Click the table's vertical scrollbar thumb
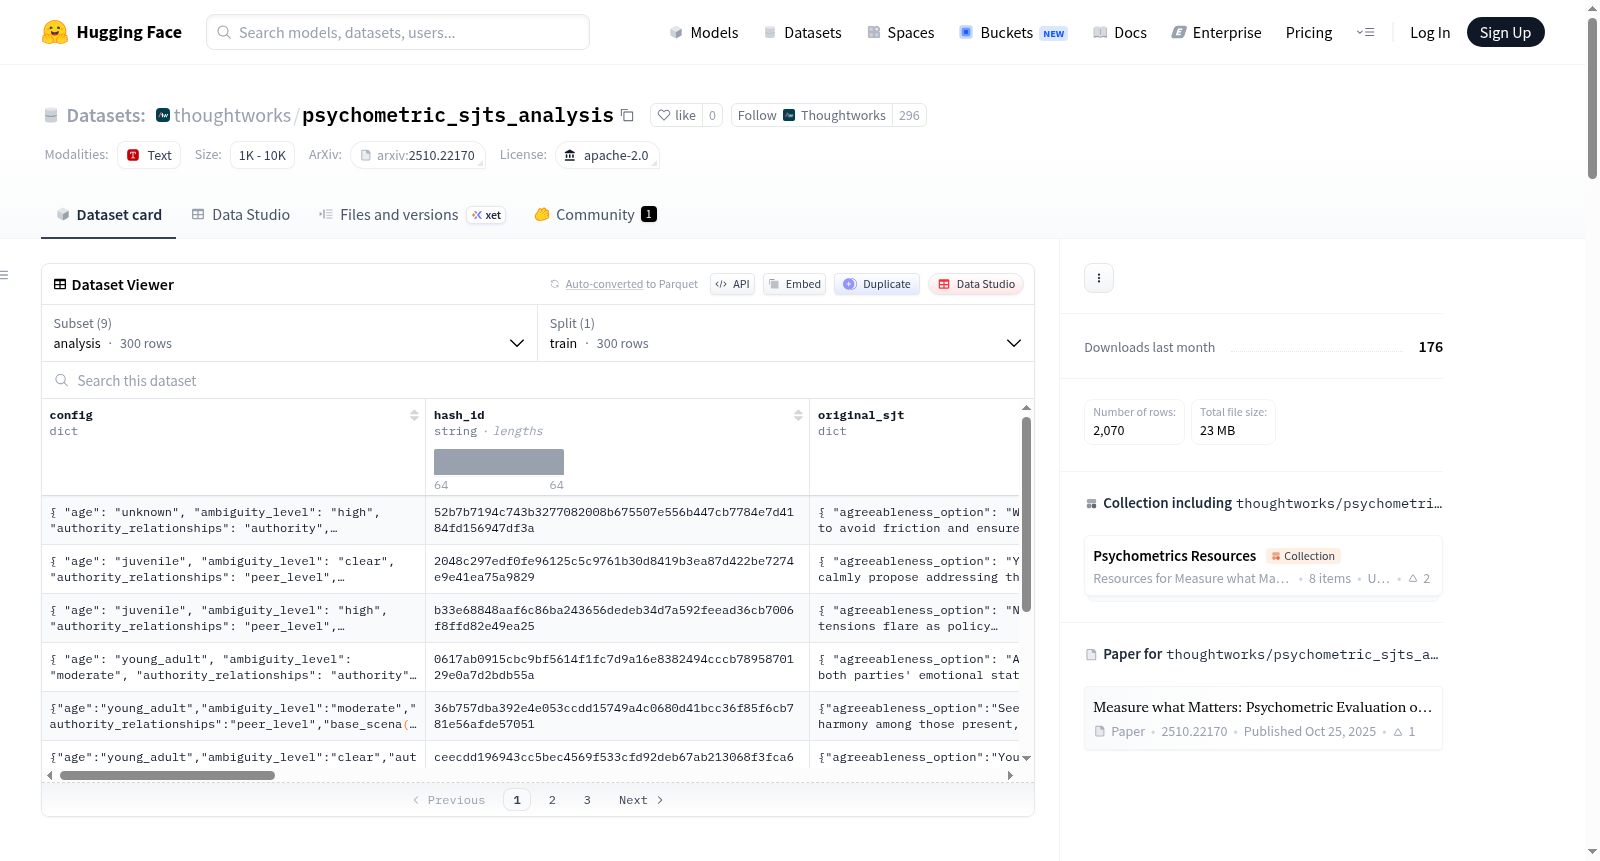Viewport: 1600px width, 861px height. 1026,514
